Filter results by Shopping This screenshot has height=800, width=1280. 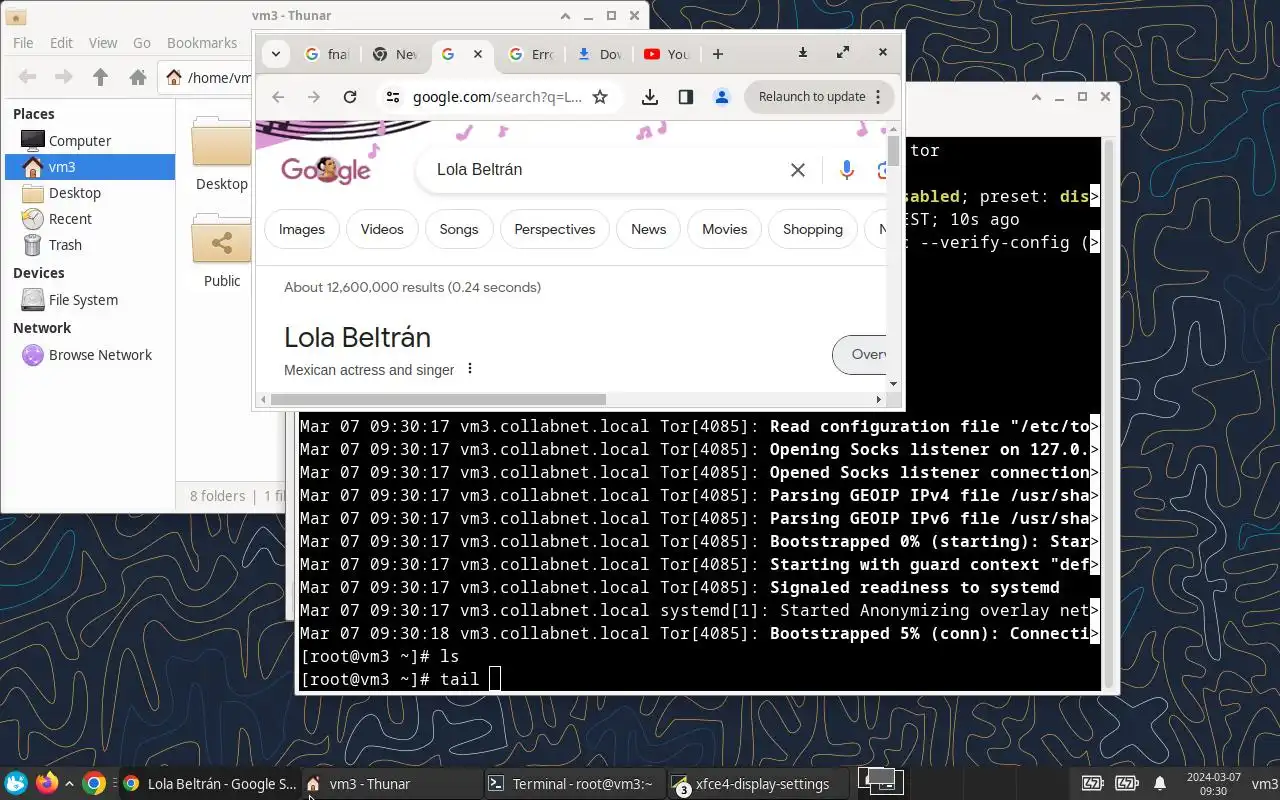coord(813,229)
